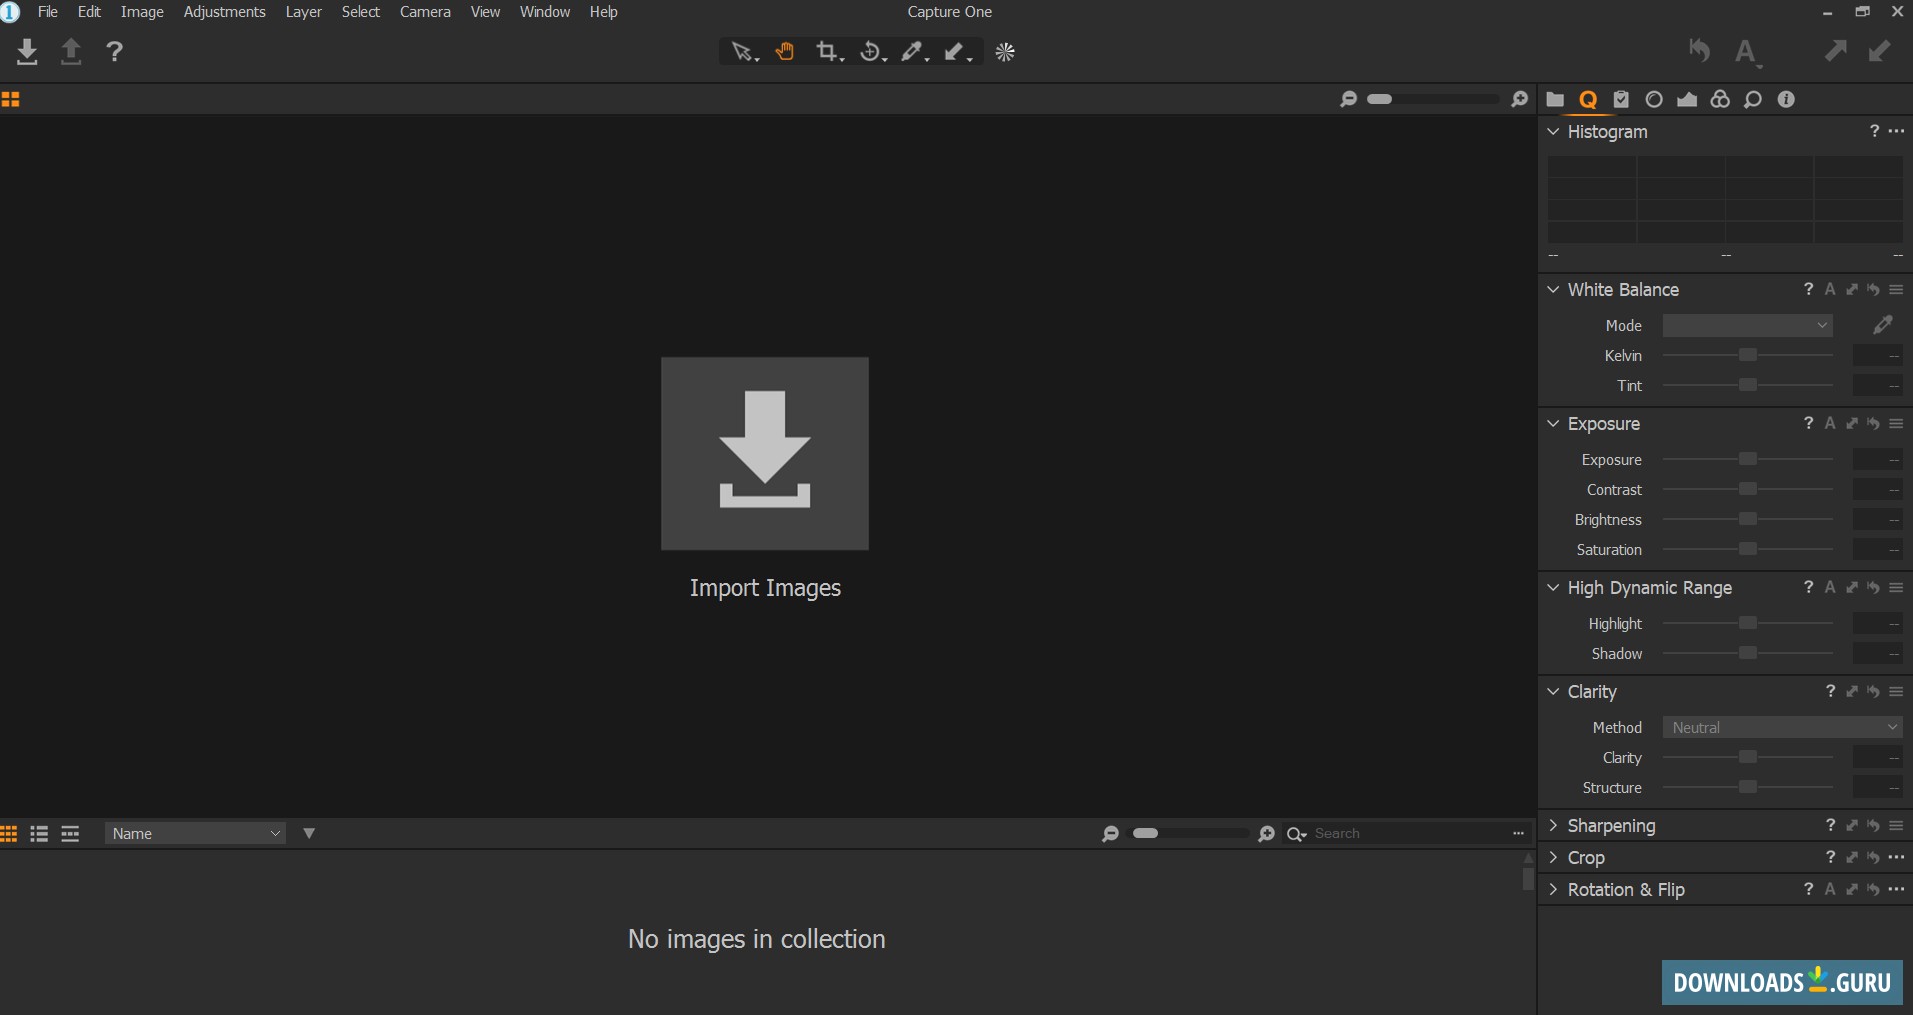This screenshot has width=1913, height=1015.
Task: Toggle the image list filter
Action: (x=309, y=832)
